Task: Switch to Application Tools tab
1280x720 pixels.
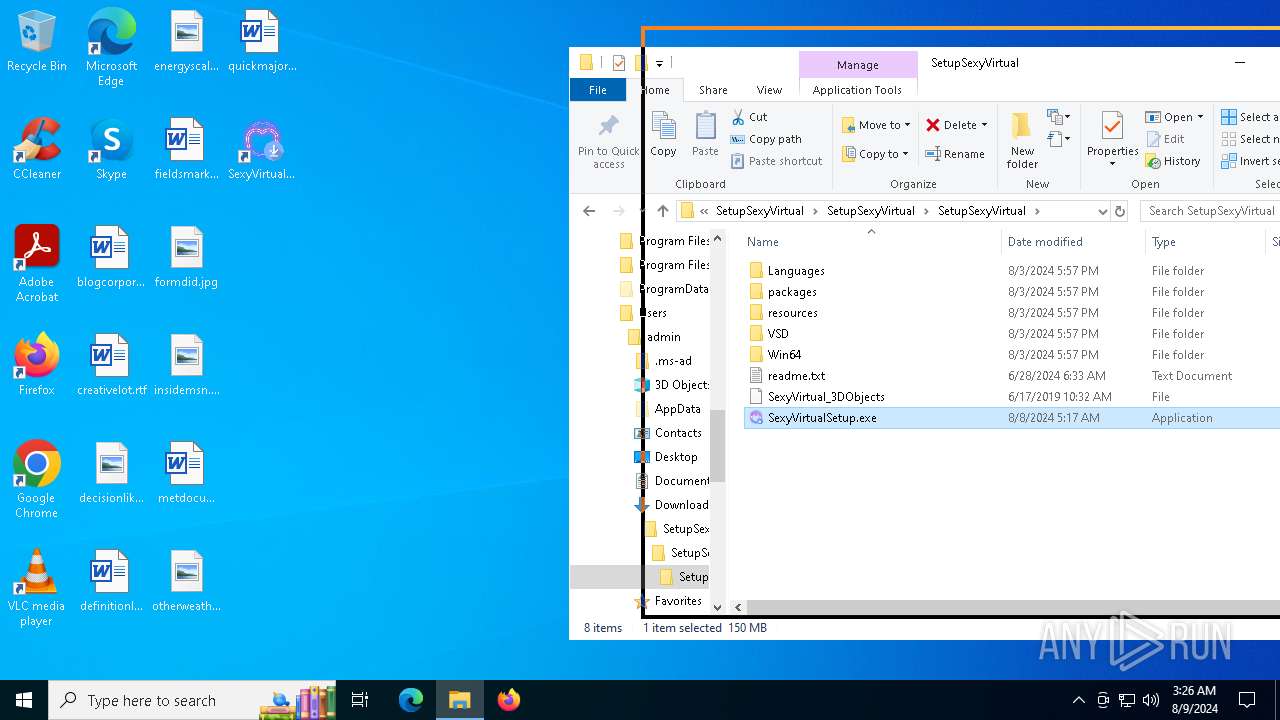Action: (x=857, y=90)
